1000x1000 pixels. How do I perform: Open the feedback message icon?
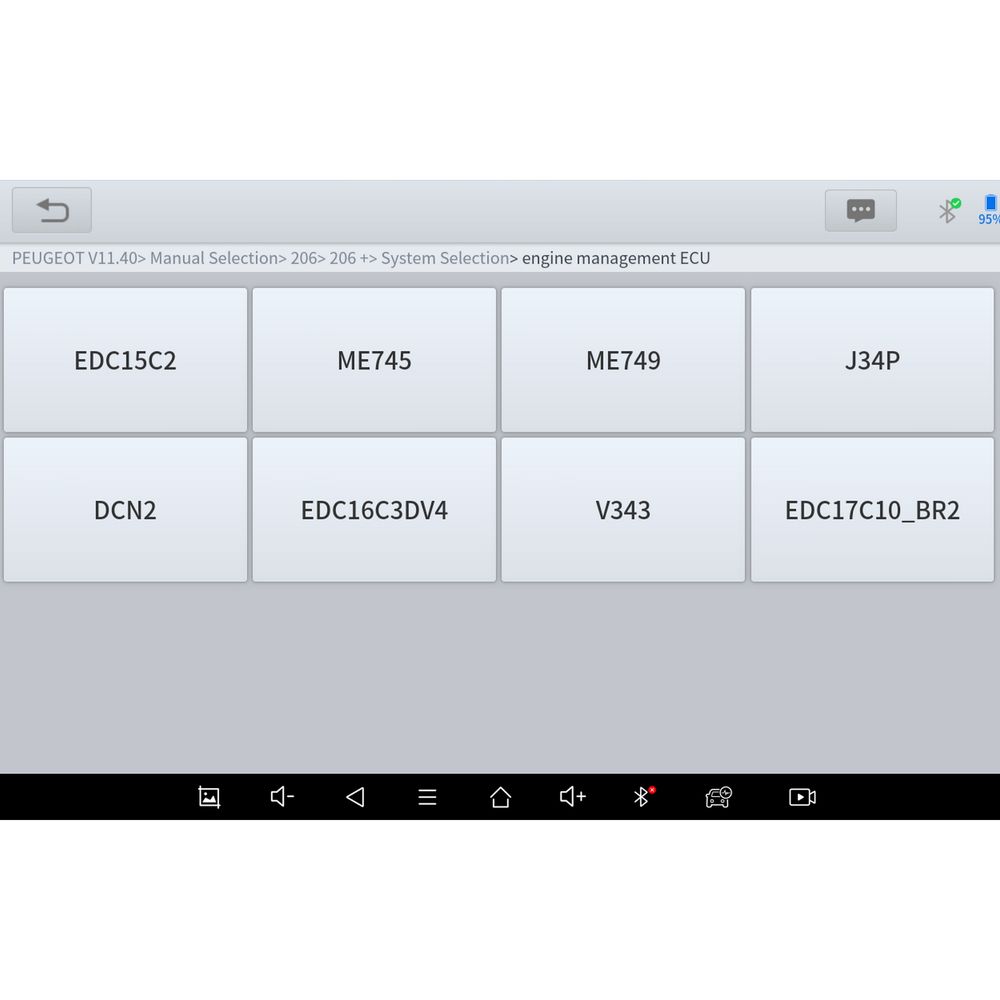(x=860, y=211)
